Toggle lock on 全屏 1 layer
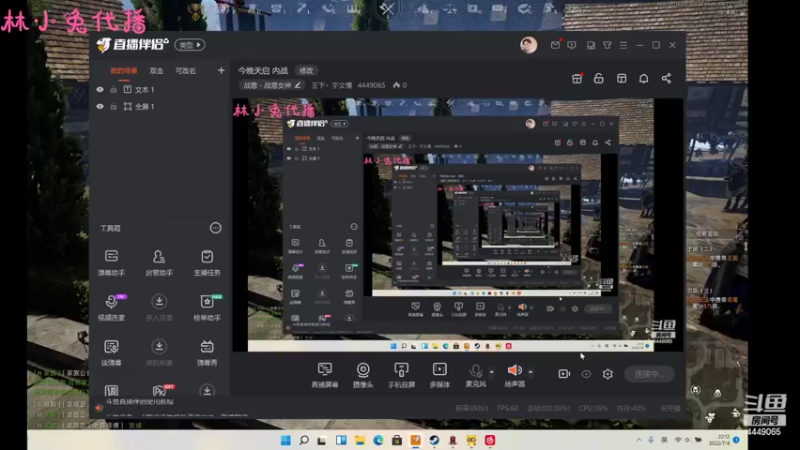Image resolution: width=800 pixels, height=450 pixels. [x=113, y=106]
